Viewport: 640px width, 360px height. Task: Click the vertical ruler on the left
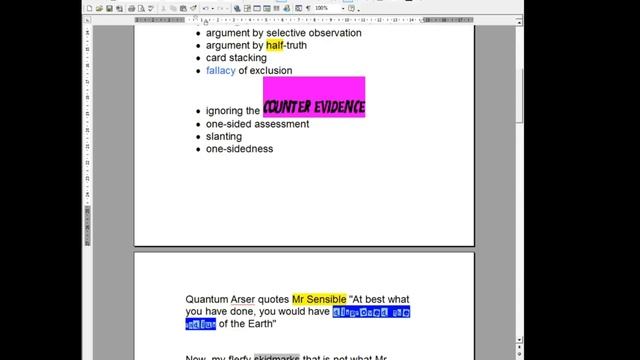point(87,135)
